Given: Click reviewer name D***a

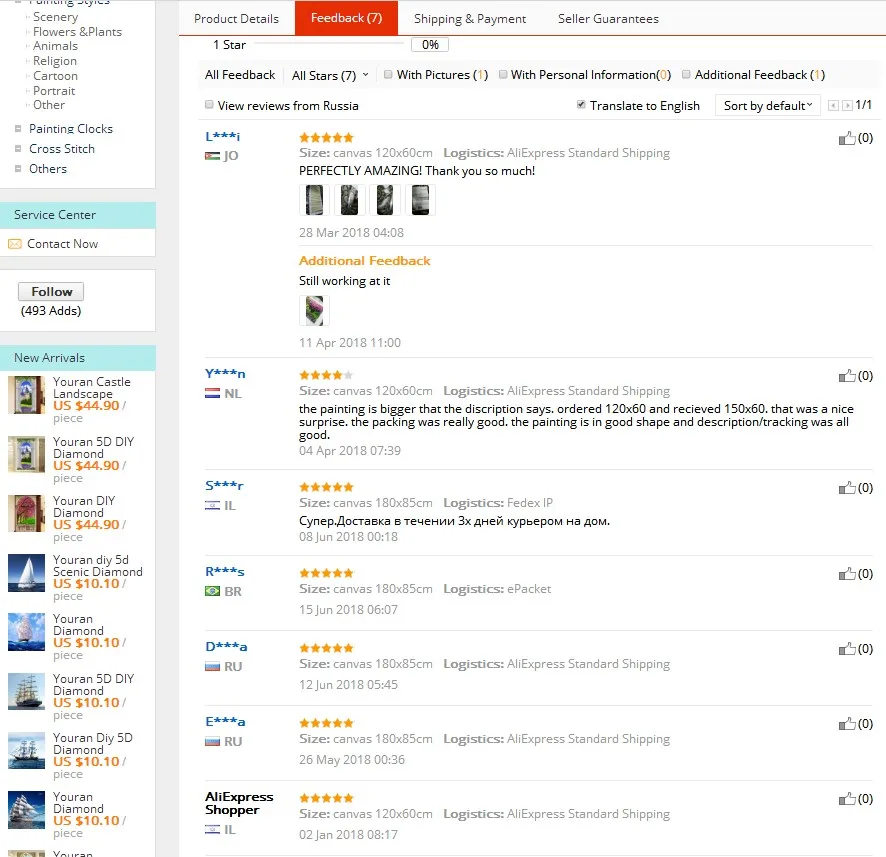Looking at the screenshot, I should (x=226, y=647).
